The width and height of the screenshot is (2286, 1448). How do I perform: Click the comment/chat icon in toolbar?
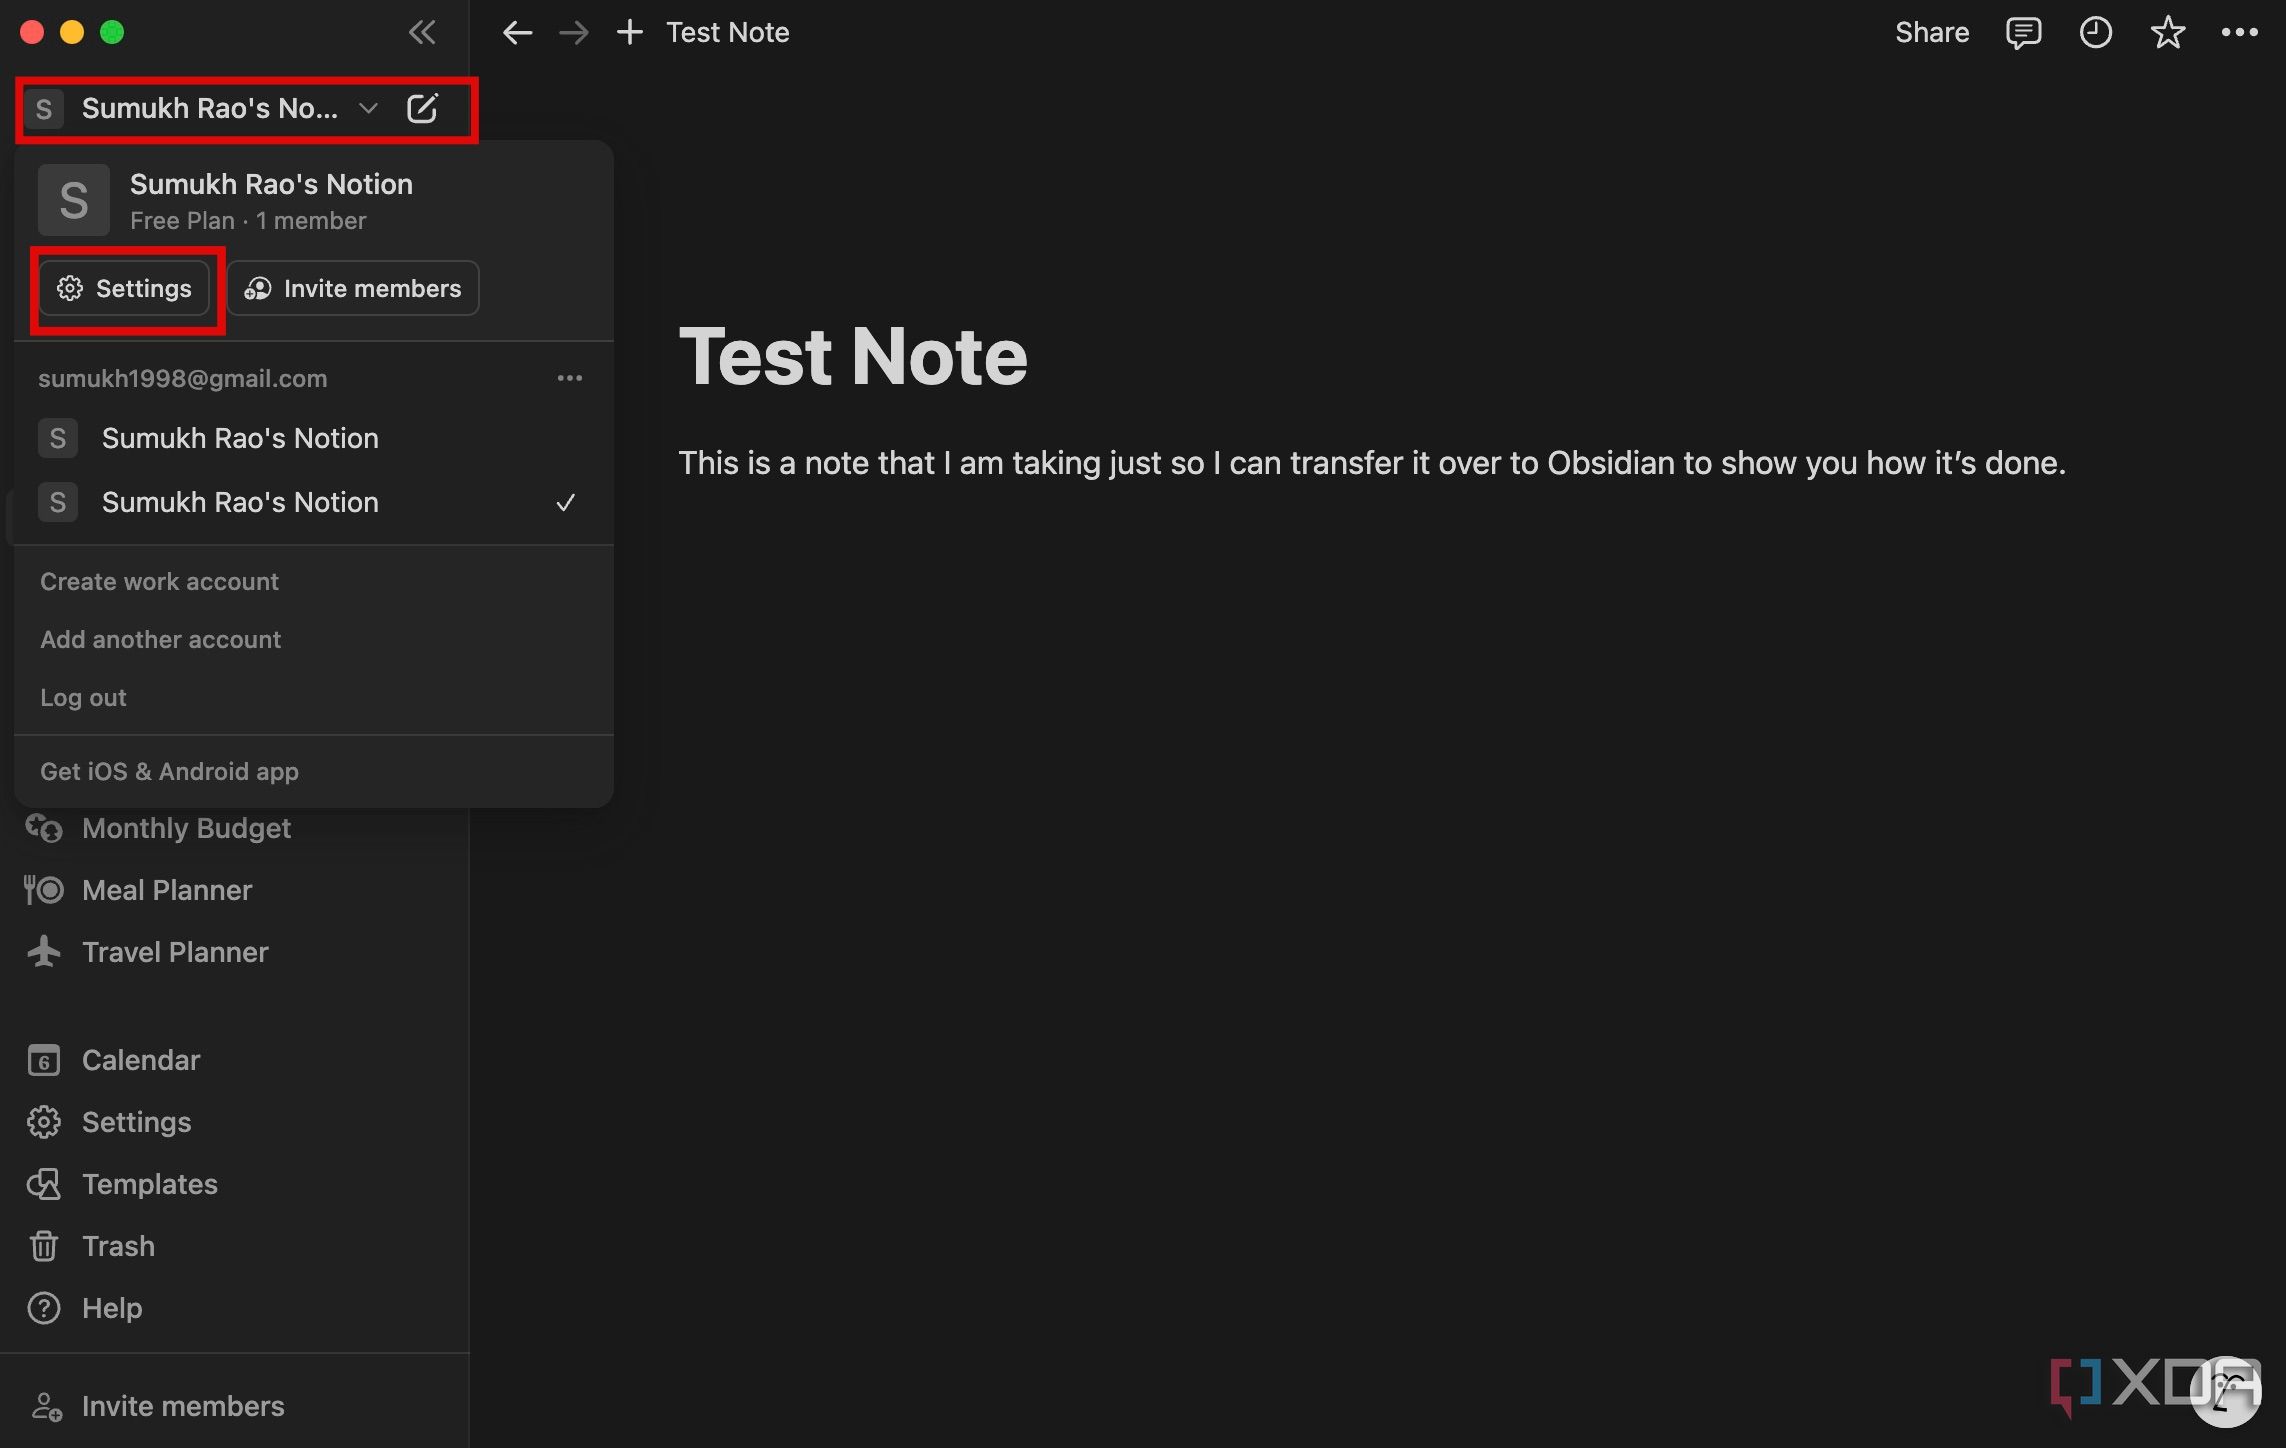2021,32
